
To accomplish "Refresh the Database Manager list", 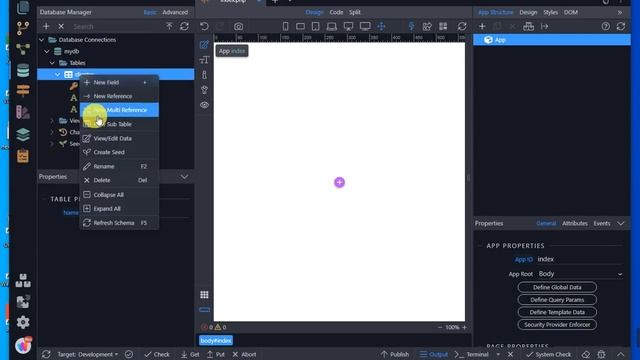I will click(184, 27).
